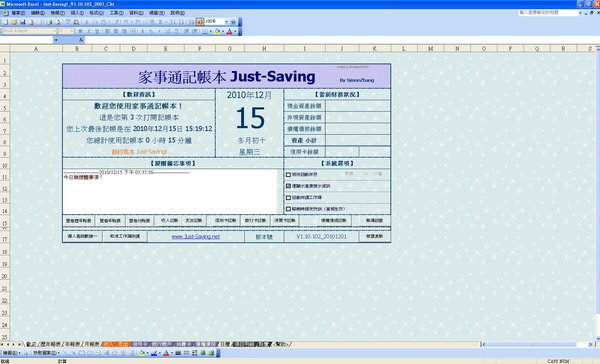600x364 pixels.
Task: Click the version text V1.10.102_20101201
Action: (321, 237)
